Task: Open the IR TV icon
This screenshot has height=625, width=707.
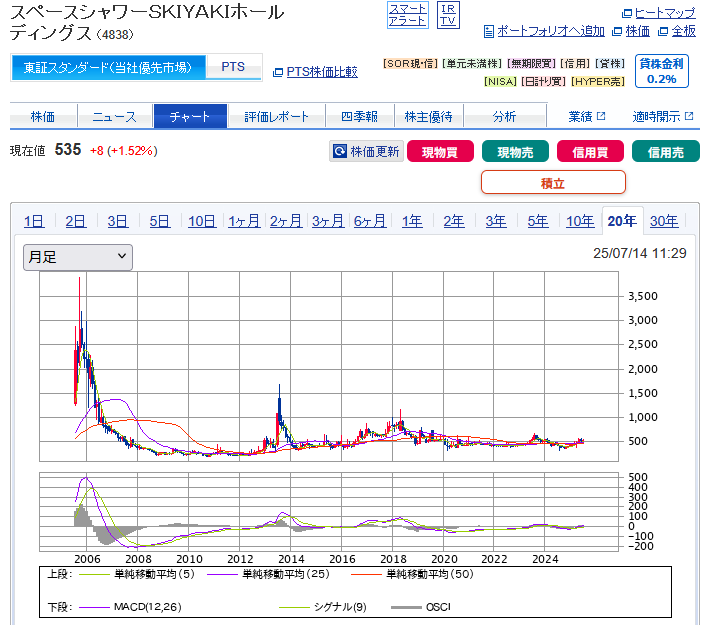Action: tap(448, 15)
